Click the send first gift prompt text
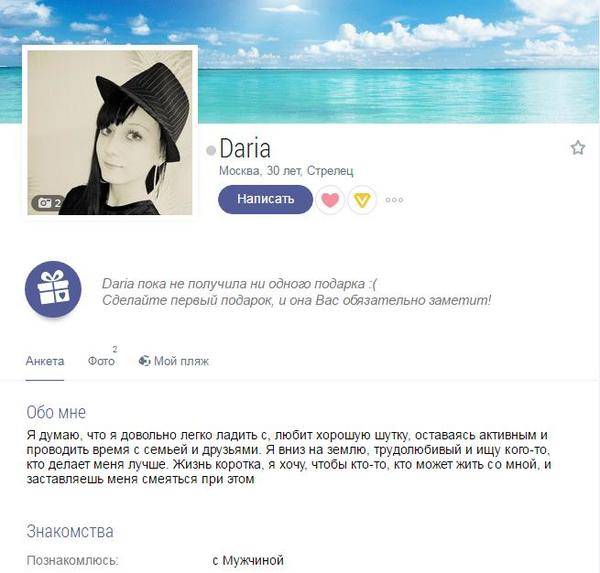 (x=296, y=300)
